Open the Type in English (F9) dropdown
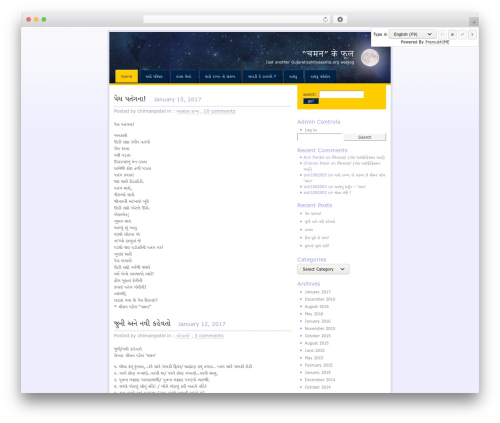The width and height of the screenshot is (500, 423). 412,34
